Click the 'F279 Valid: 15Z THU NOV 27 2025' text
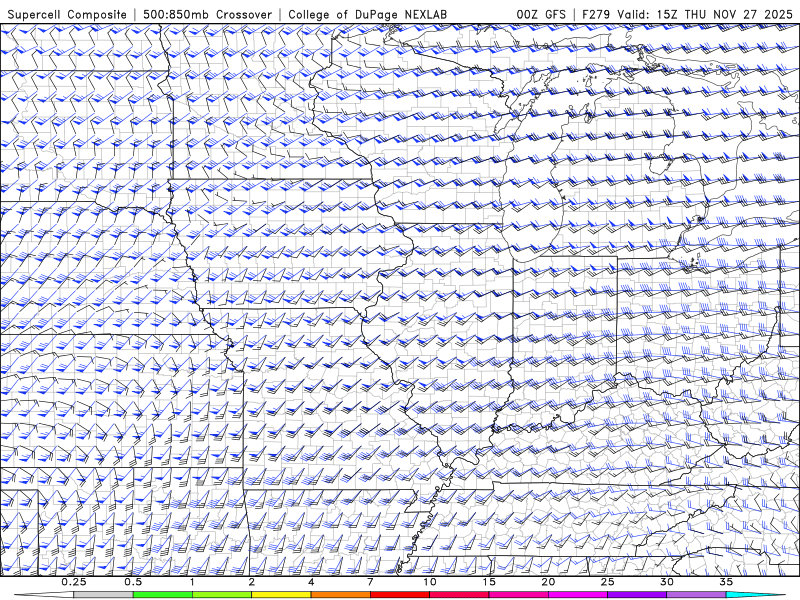The width and height of the screenshot is (800, 600). tap(687, 14)
